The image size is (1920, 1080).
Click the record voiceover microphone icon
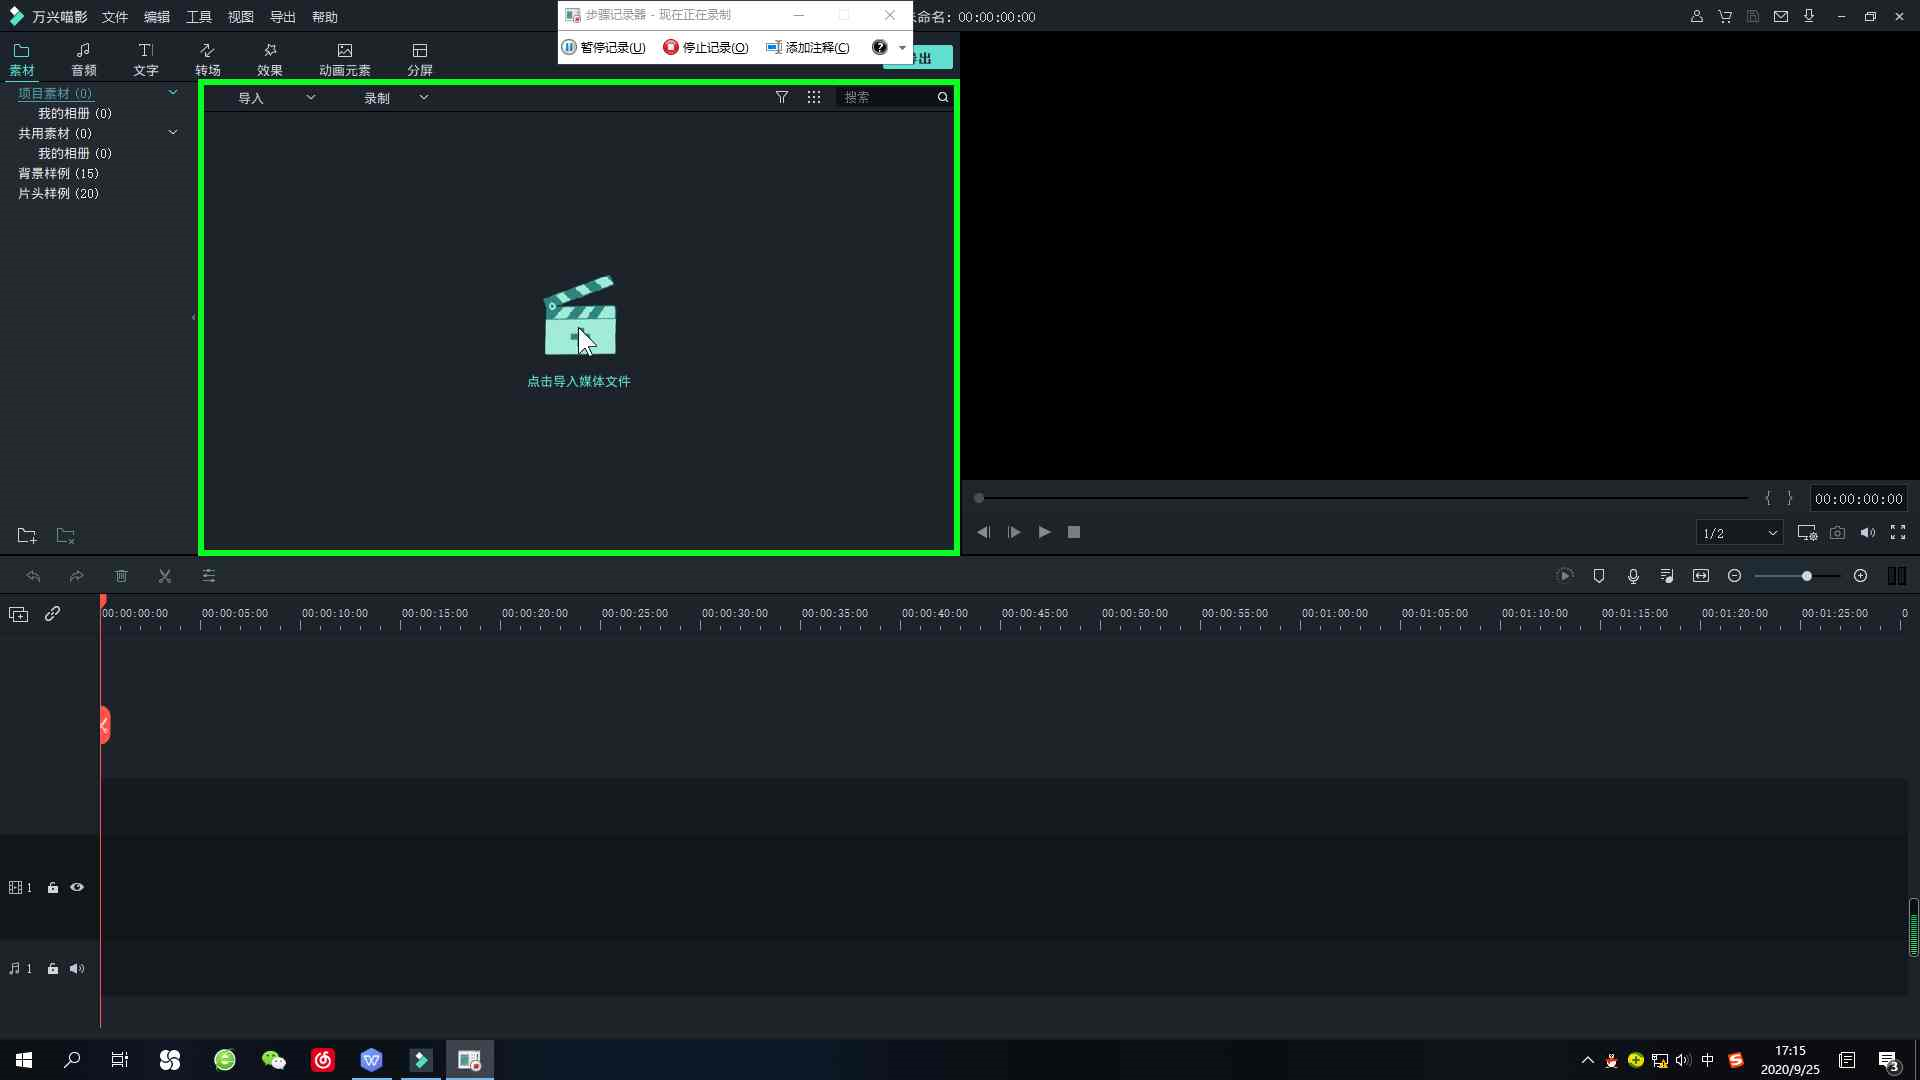pyautogui.click(x=1633, y=576)
